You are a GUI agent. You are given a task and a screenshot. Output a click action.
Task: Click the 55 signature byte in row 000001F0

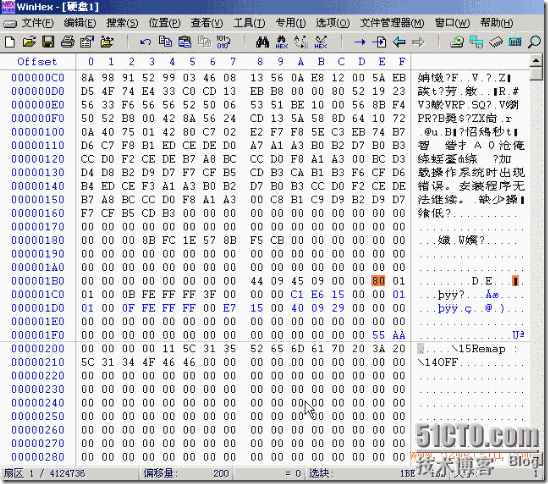click(378, 335)
